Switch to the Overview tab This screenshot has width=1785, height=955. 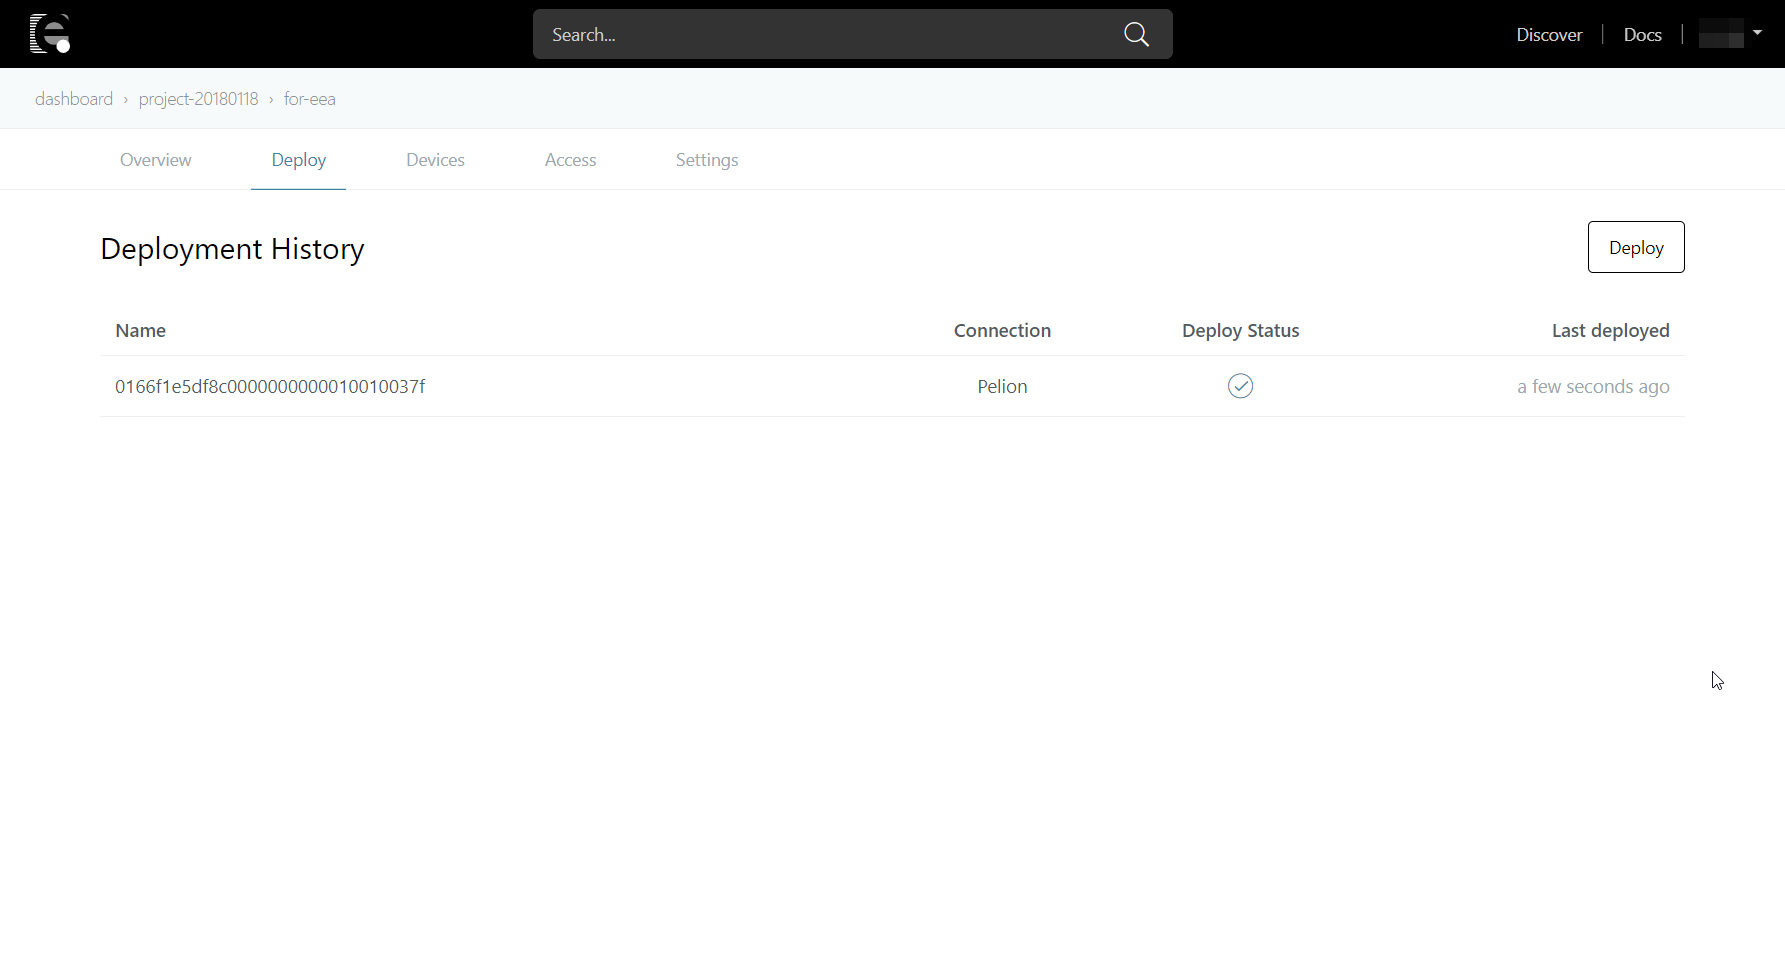(155, 159)
